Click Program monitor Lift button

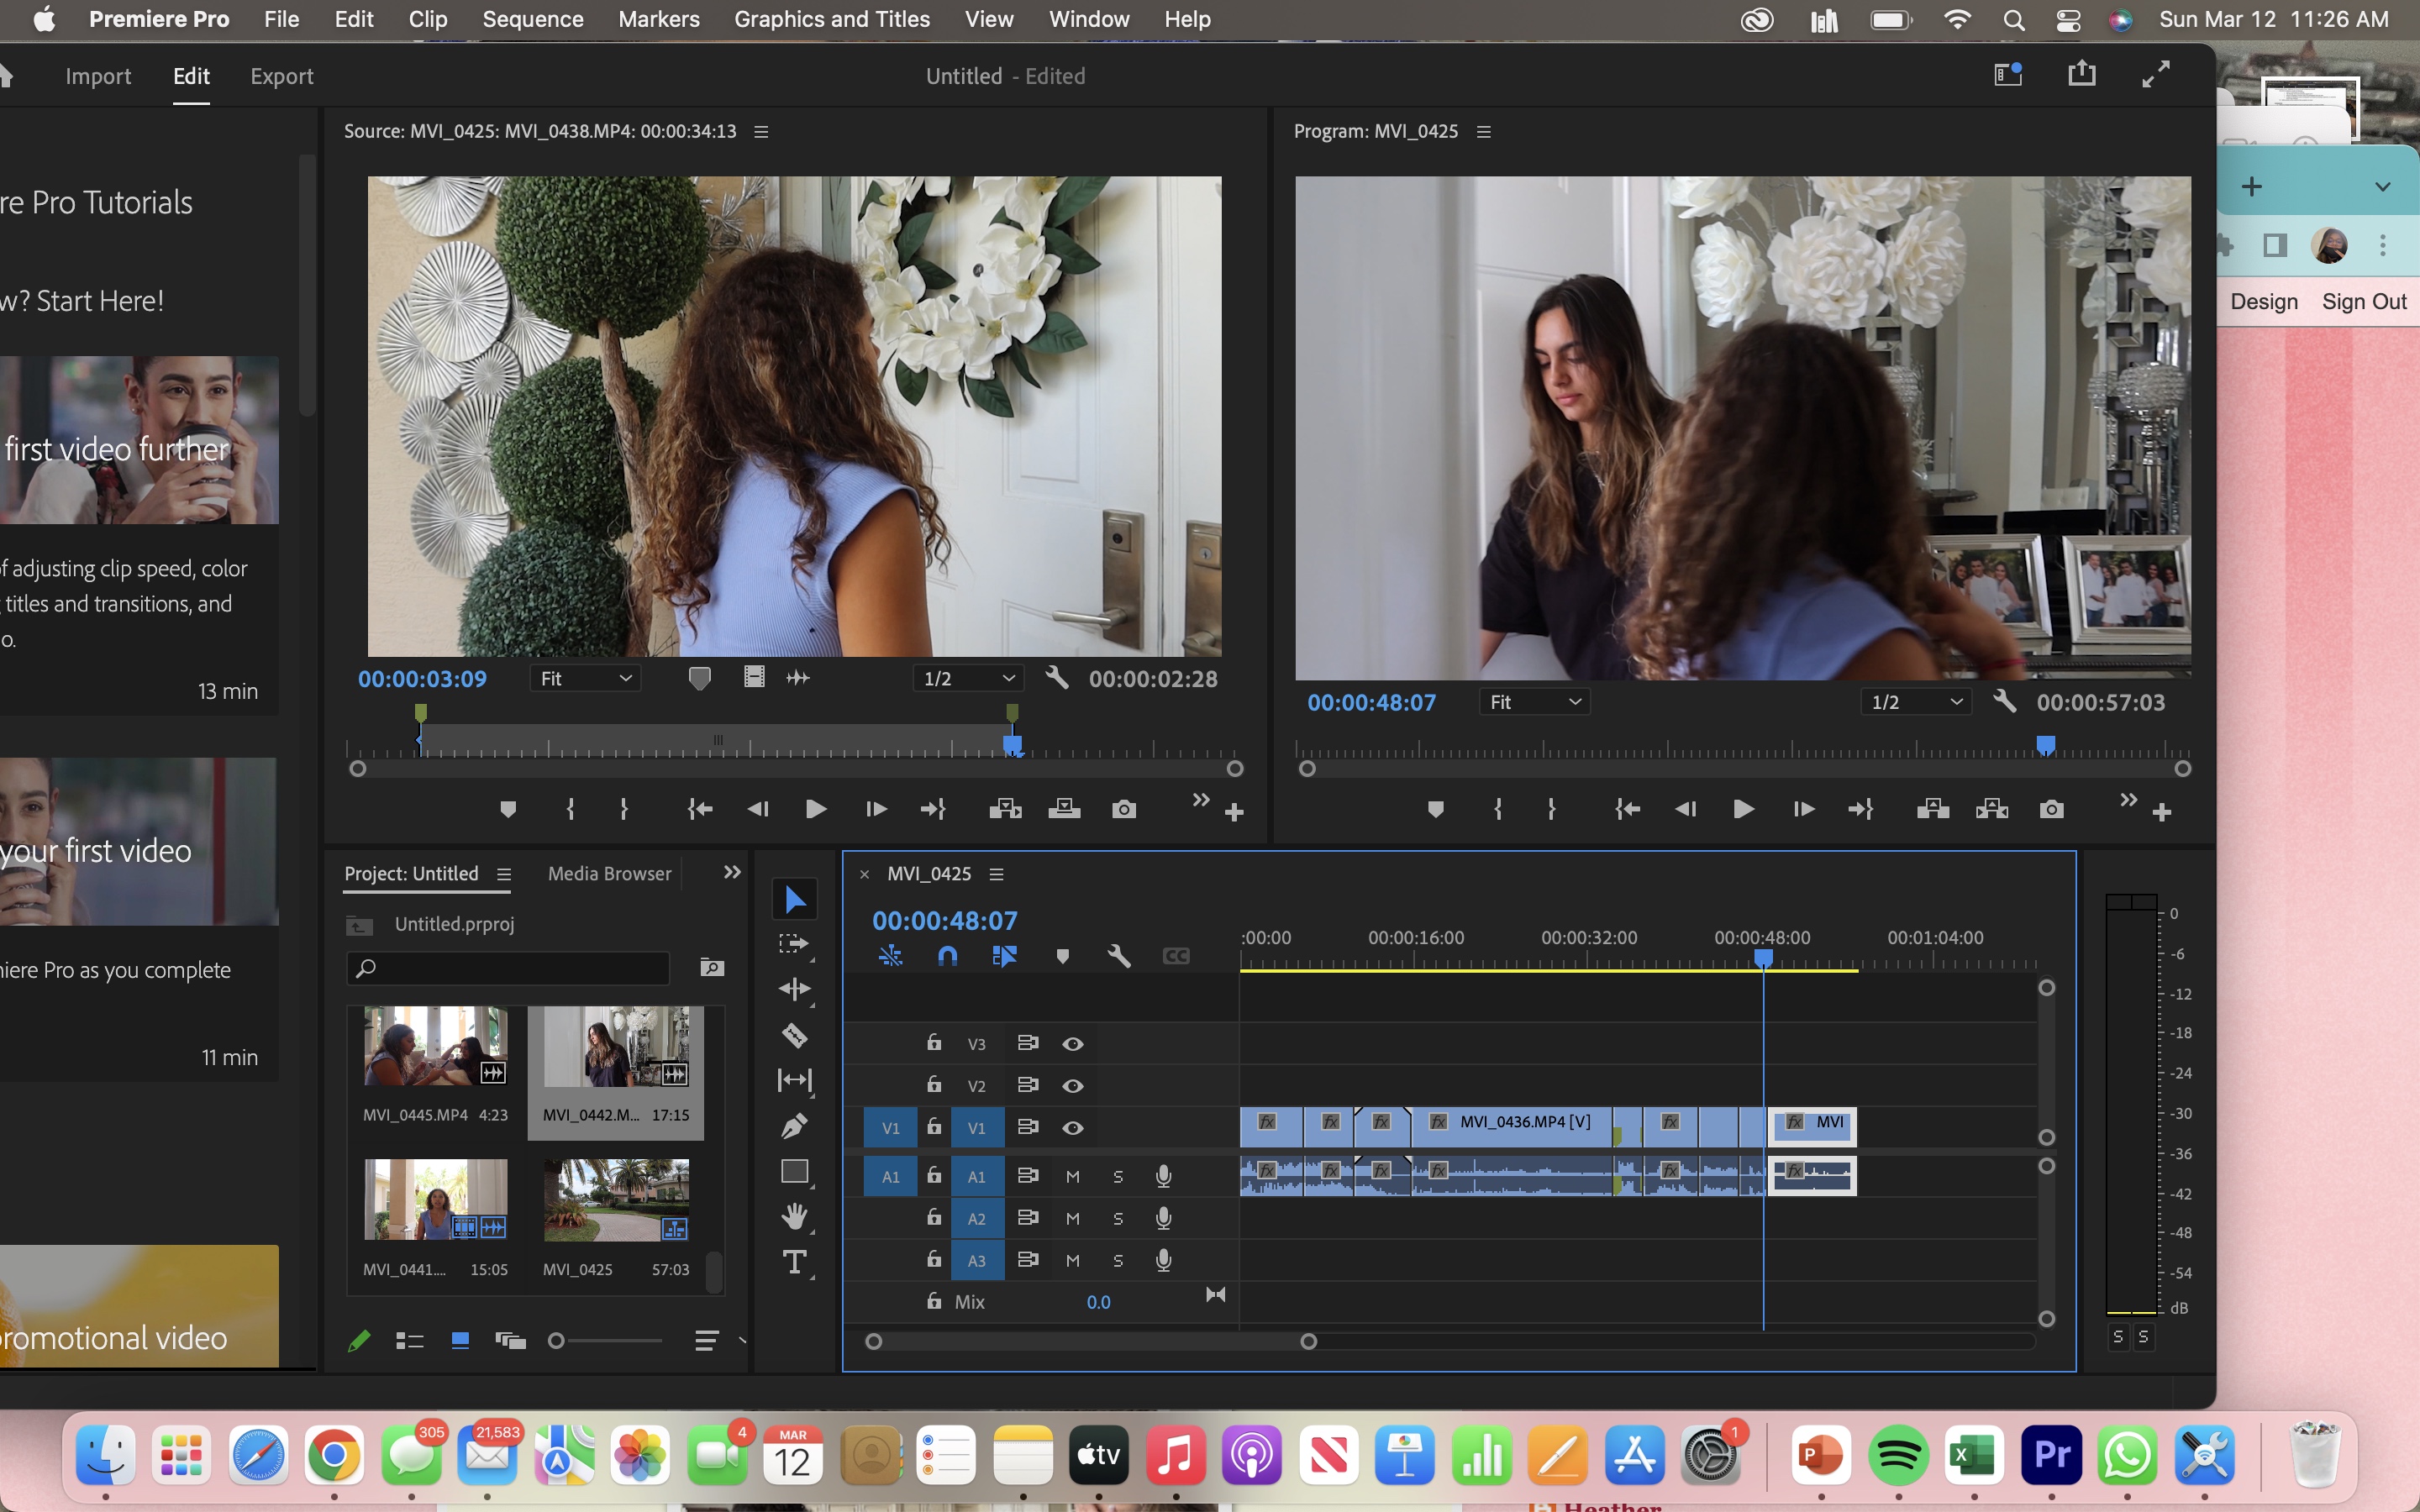tap(1933, 809)
